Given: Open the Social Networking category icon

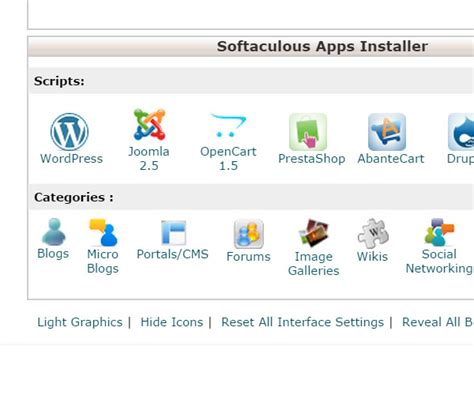Looking at the screenshot, I should (439, 232).
